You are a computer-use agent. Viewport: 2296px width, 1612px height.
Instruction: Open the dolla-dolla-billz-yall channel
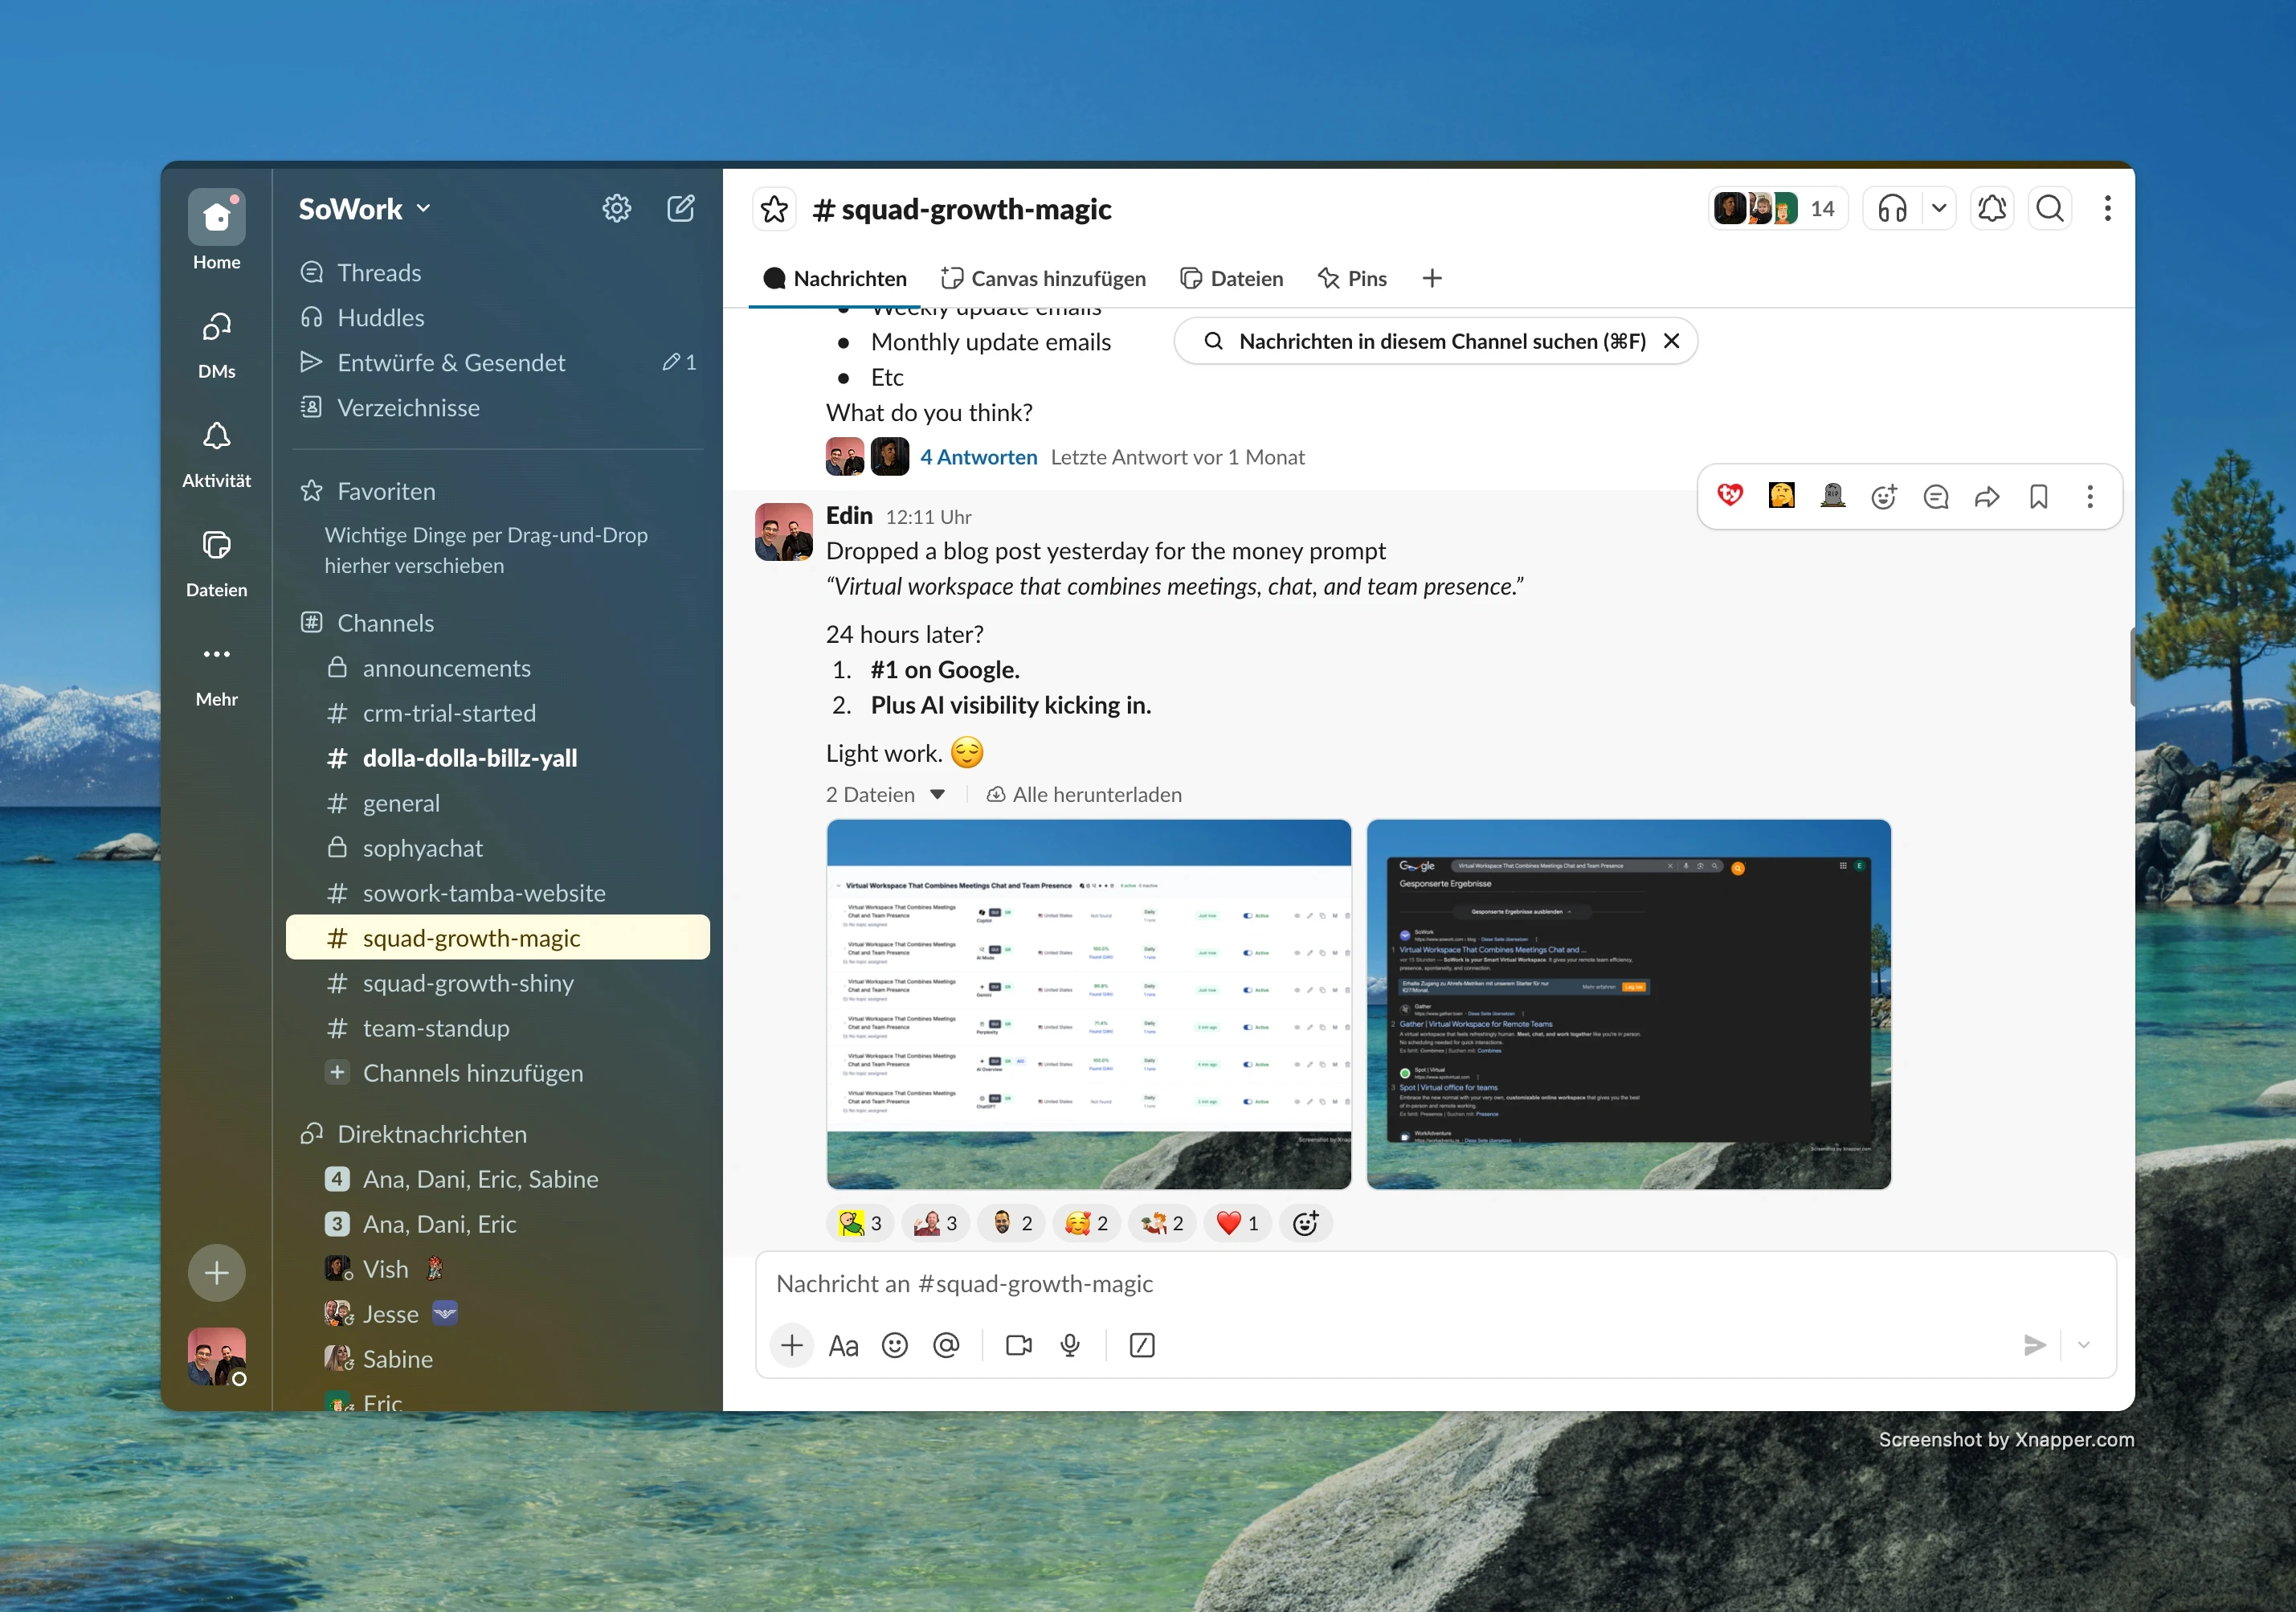pyautogui.click(x=498, y=757)
